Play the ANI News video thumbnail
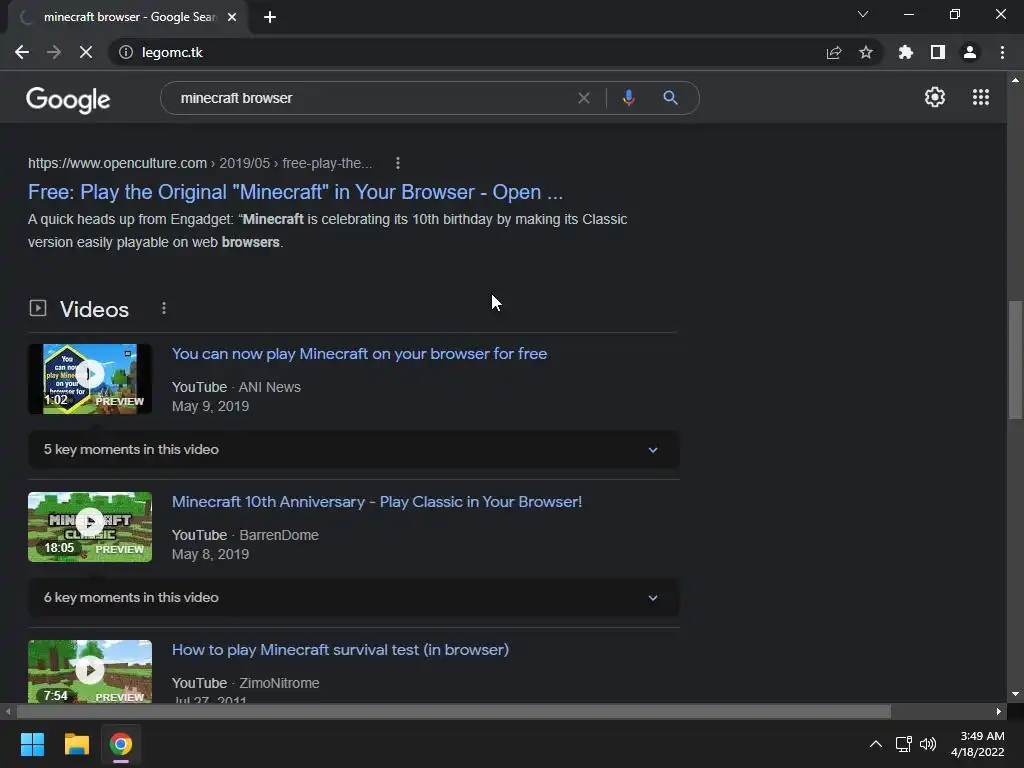The image size is (1024, 768). (x=90, y=379)
